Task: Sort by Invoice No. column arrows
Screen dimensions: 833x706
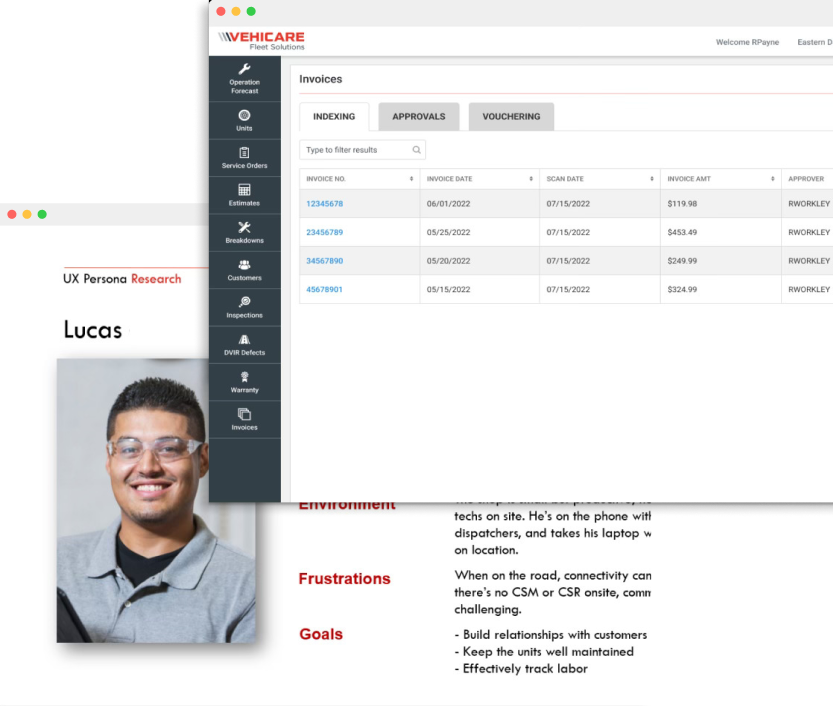Action: pyautogui.click(x=411, y=179)
